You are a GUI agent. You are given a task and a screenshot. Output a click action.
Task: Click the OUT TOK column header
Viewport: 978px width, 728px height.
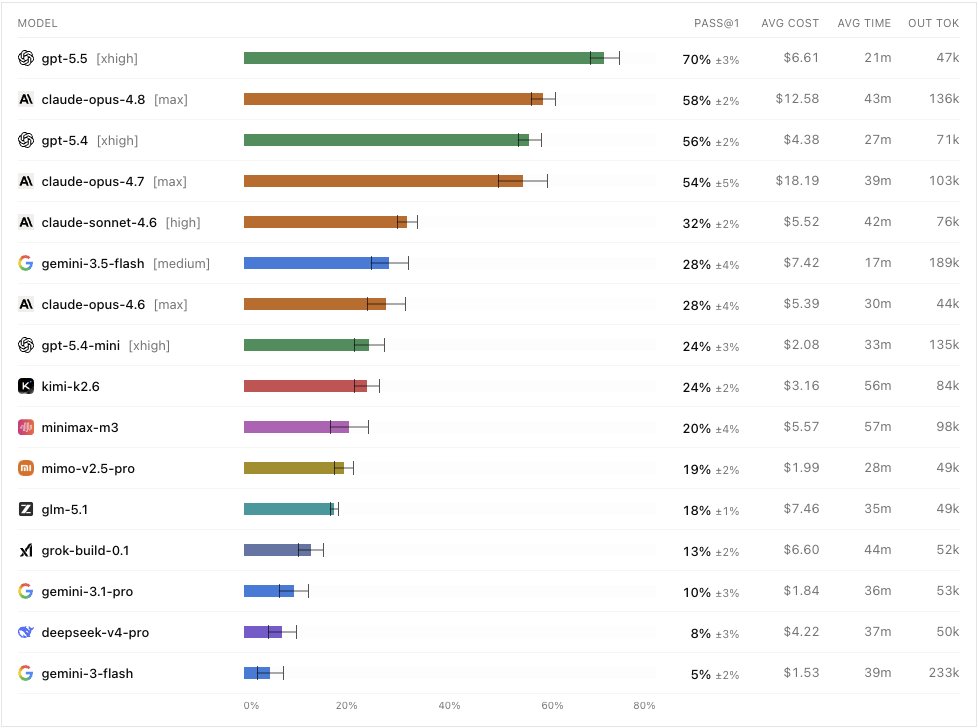click(933, 23)
